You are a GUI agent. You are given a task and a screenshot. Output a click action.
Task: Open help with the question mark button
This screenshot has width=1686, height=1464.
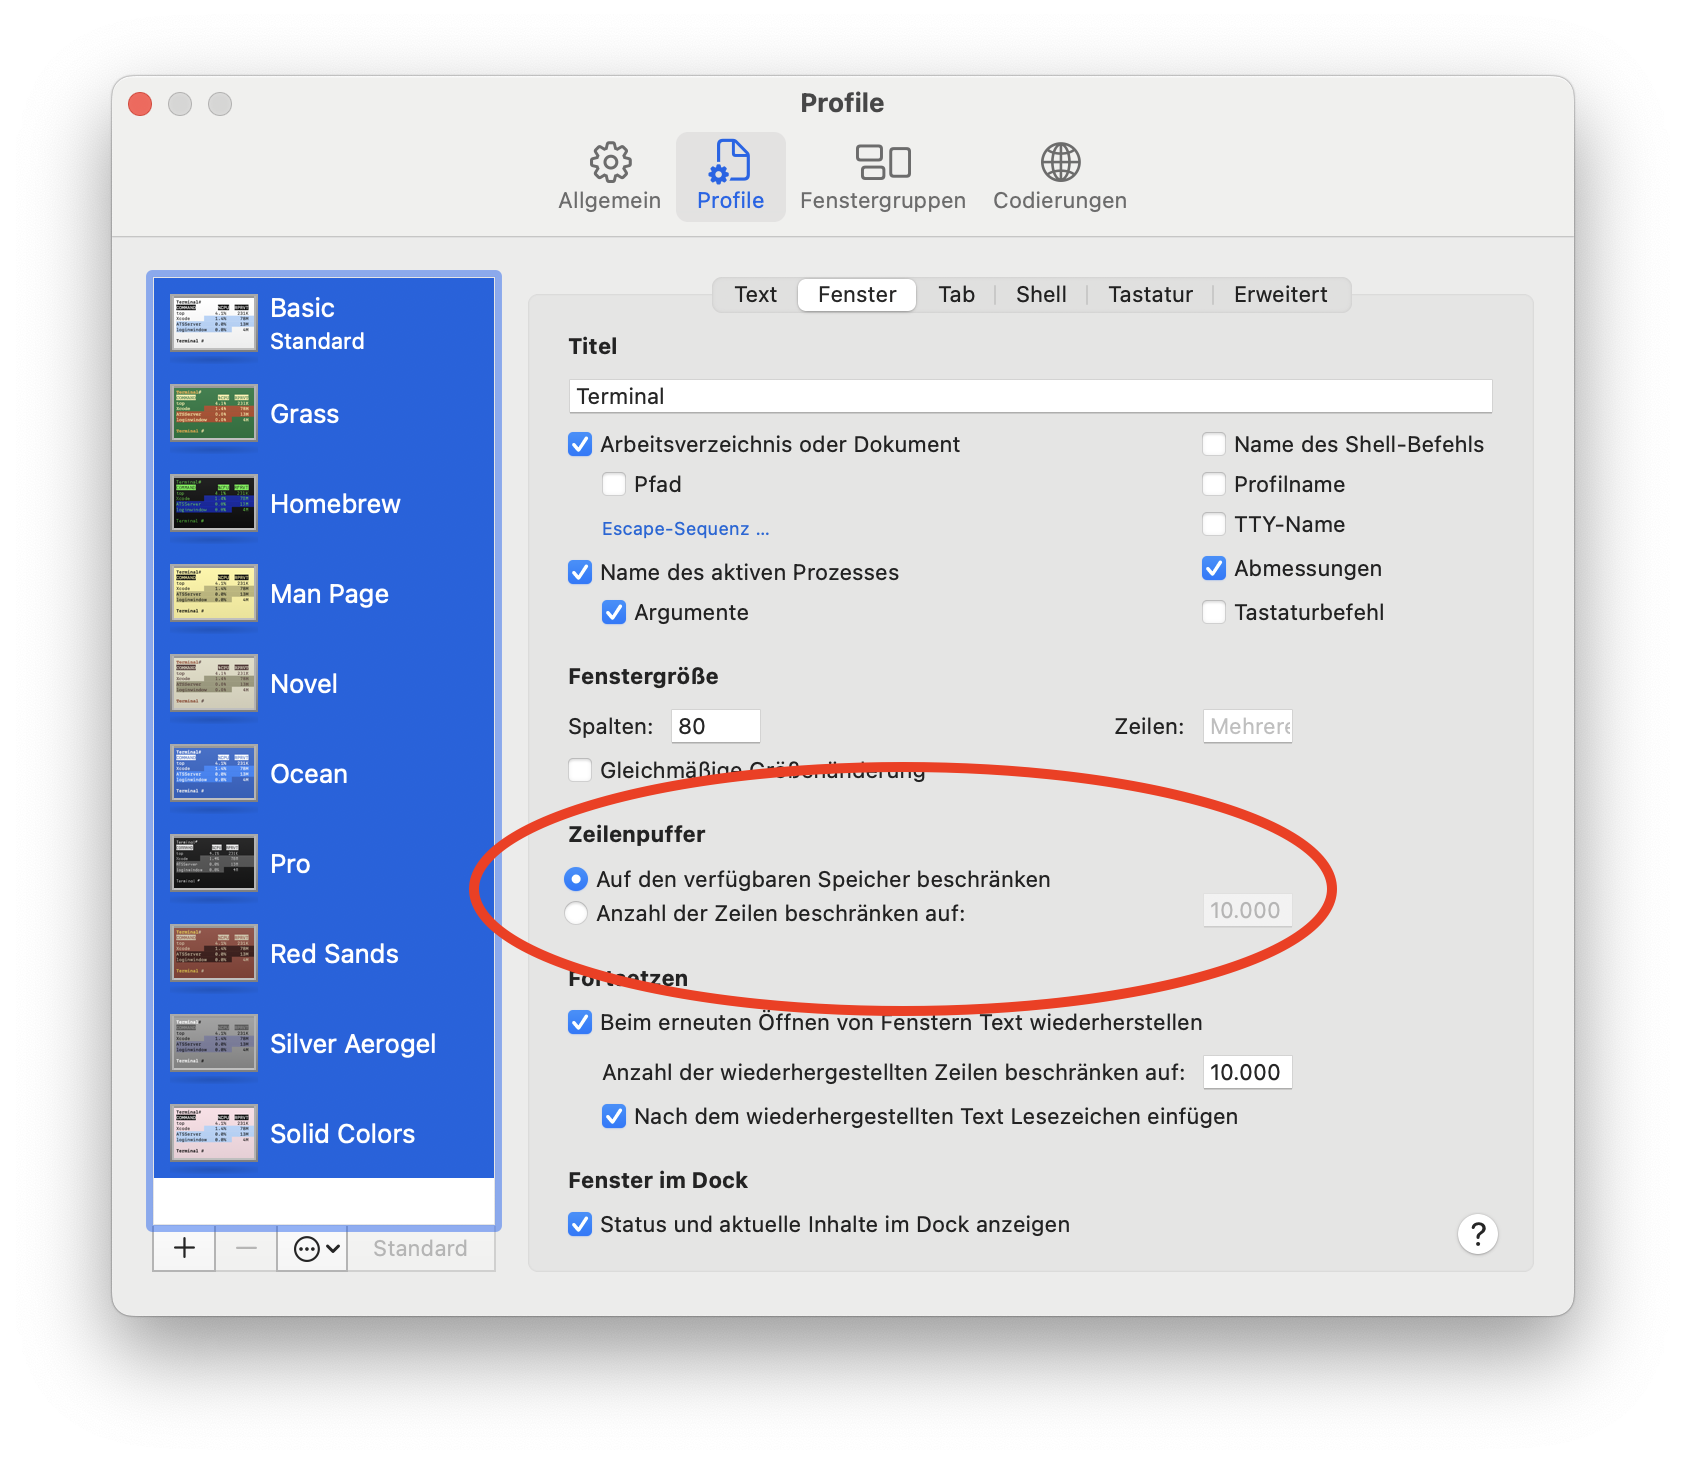pos(1477,1234)
